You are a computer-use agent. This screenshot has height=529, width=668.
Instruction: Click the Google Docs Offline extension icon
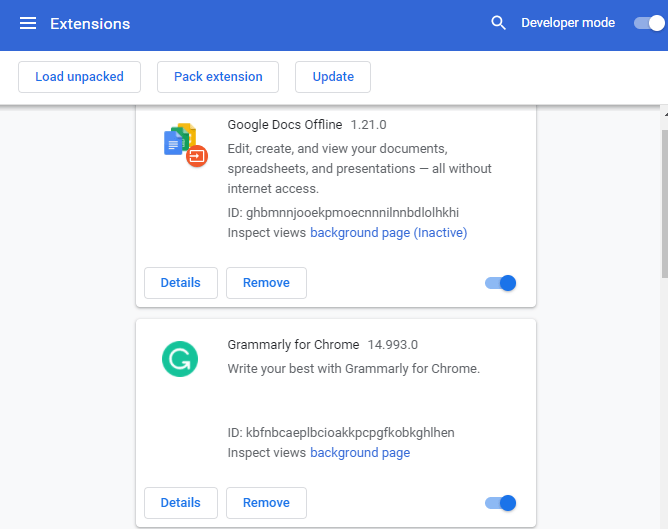click(186, 145)
